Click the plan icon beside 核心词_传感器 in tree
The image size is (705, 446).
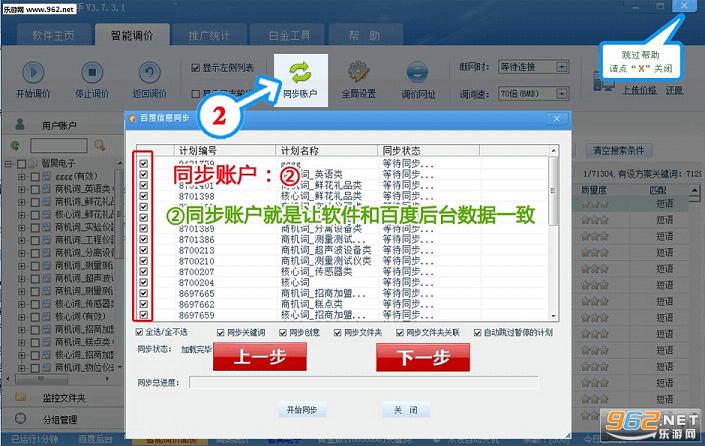(46, 304)
